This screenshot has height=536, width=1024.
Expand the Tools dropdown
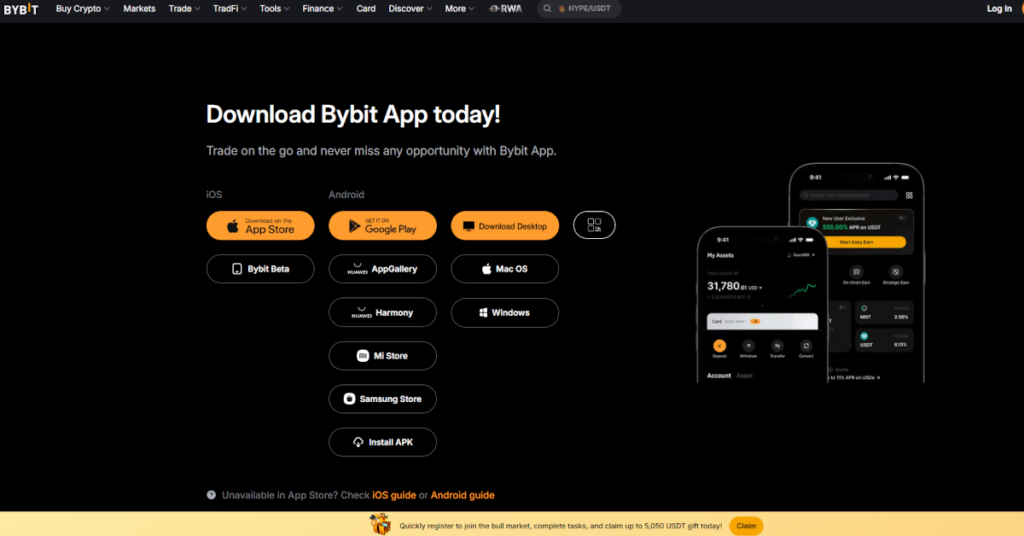[274, 8]
